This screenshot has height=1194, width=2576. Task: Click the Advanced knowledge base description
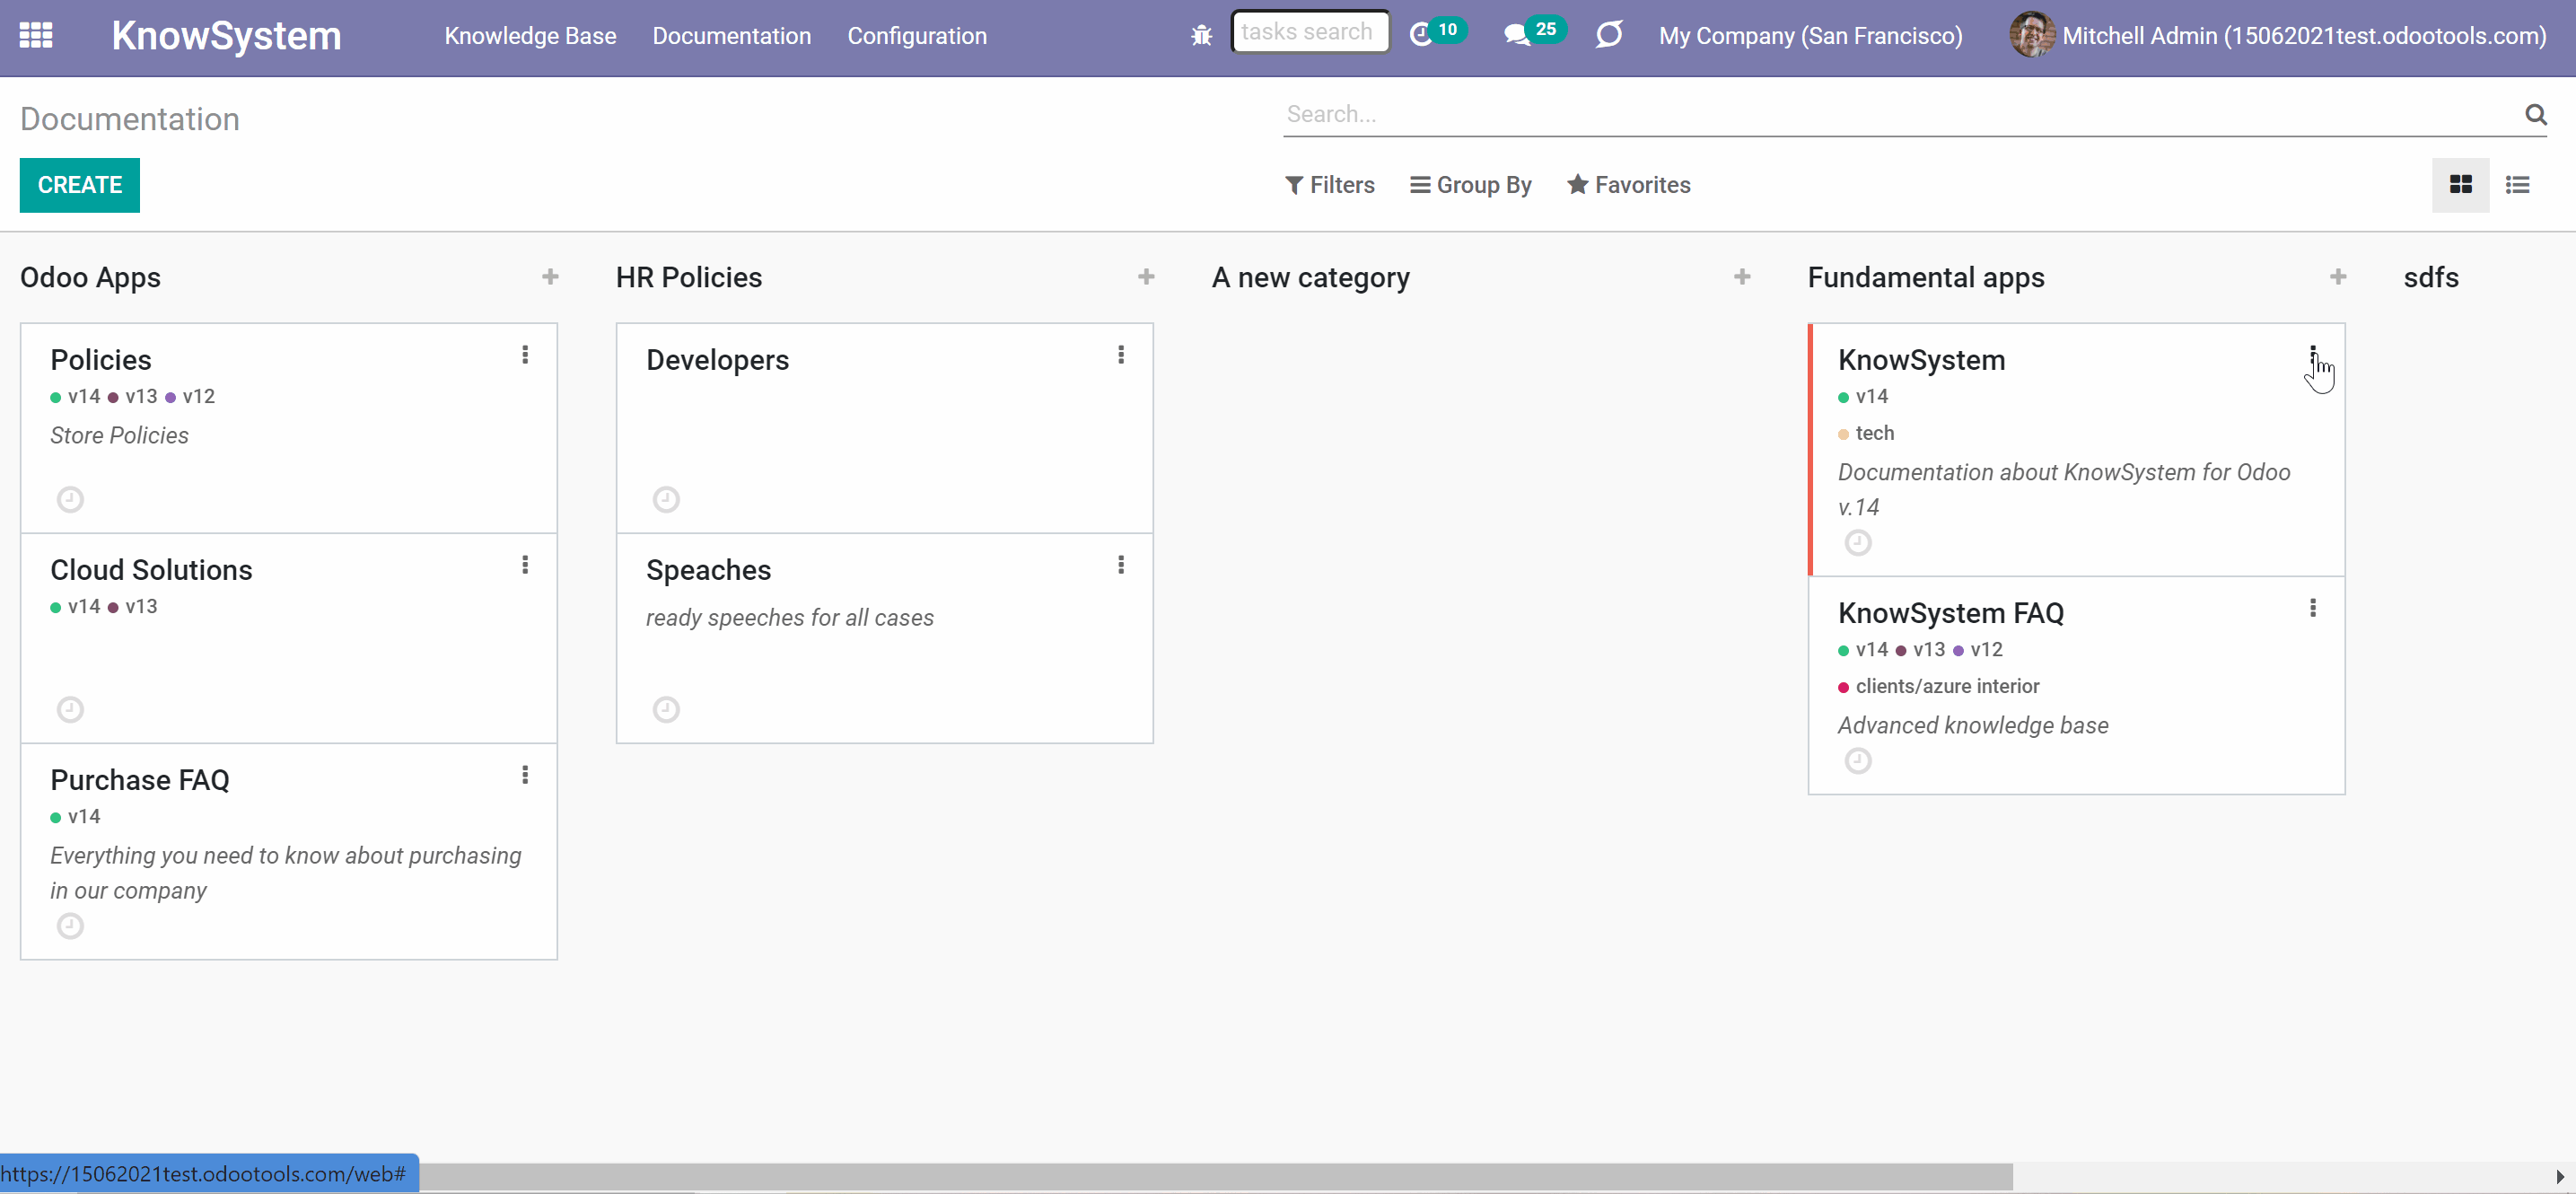click(1973, 725)
